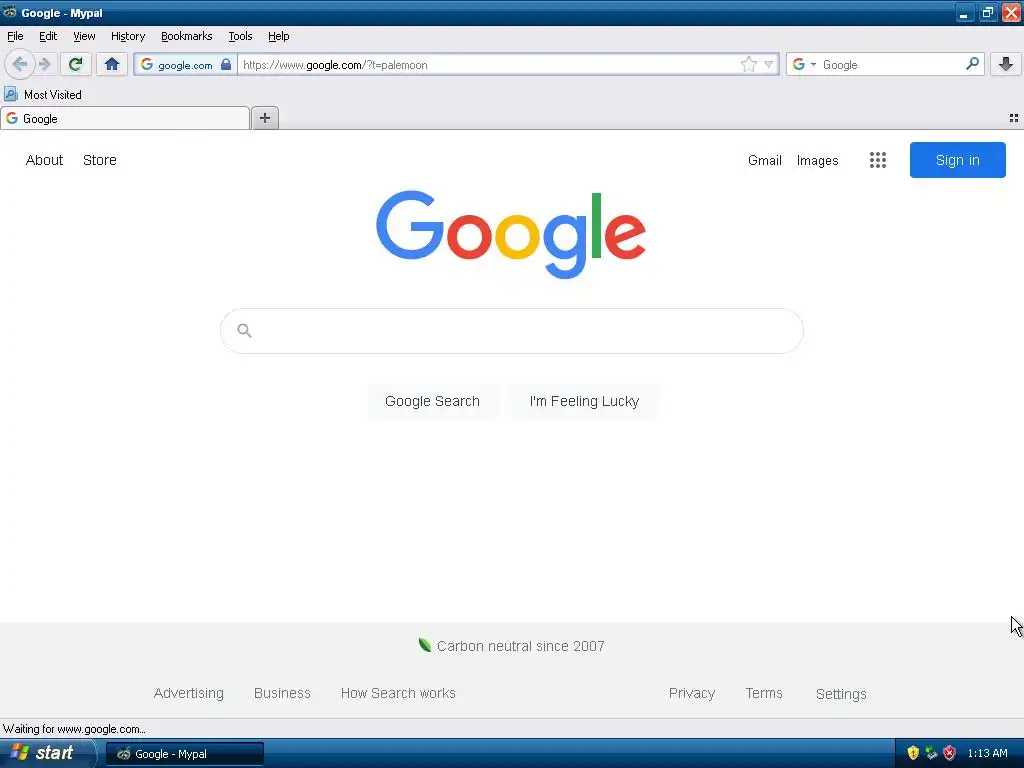The width and height of the screenshot is (1024, 768).
Task: Open the Images link
Action: [x=818, y=160]
